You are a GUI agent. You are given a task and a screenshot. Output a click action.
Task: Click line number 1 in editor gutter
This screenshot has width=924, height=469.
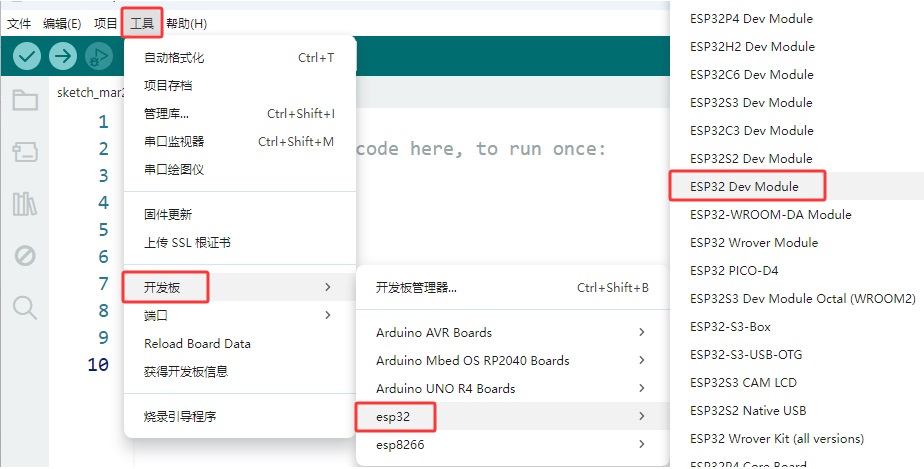104,122
